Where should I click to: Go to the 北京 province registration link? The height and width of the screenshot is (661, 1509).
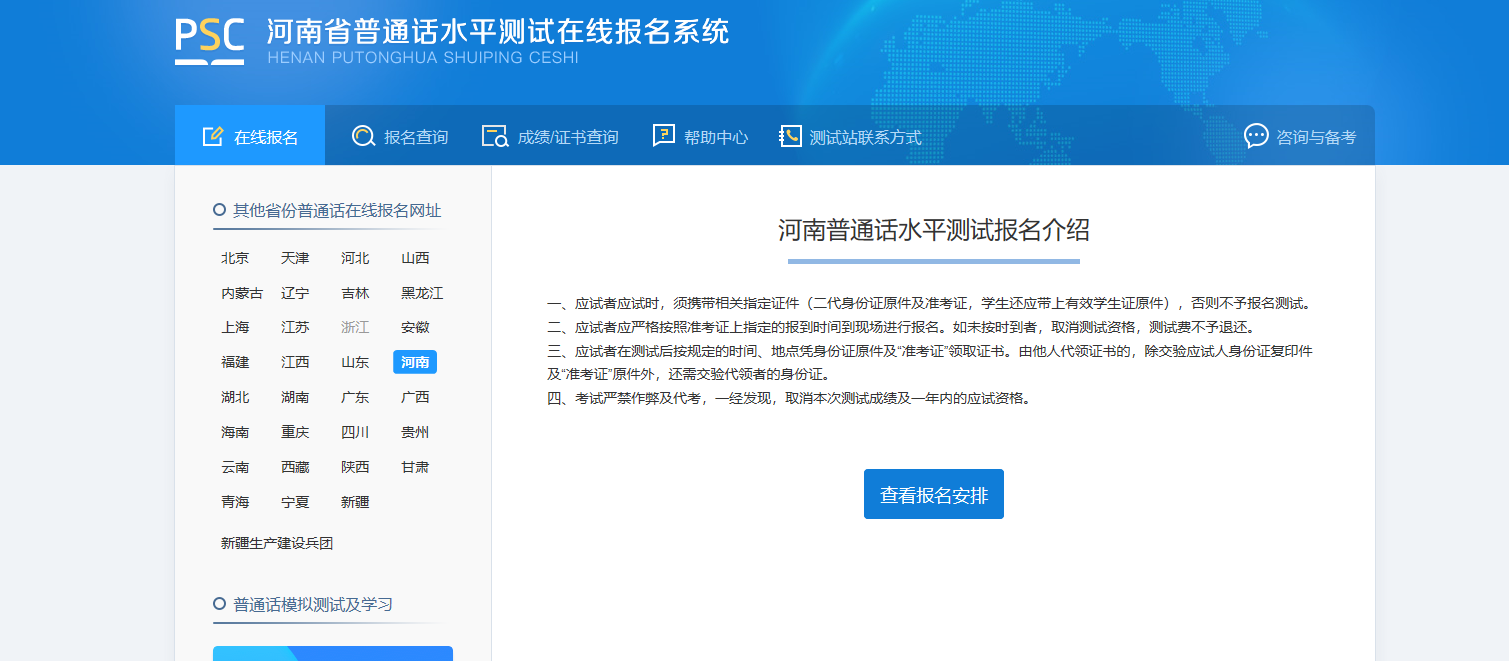point(235,258)
